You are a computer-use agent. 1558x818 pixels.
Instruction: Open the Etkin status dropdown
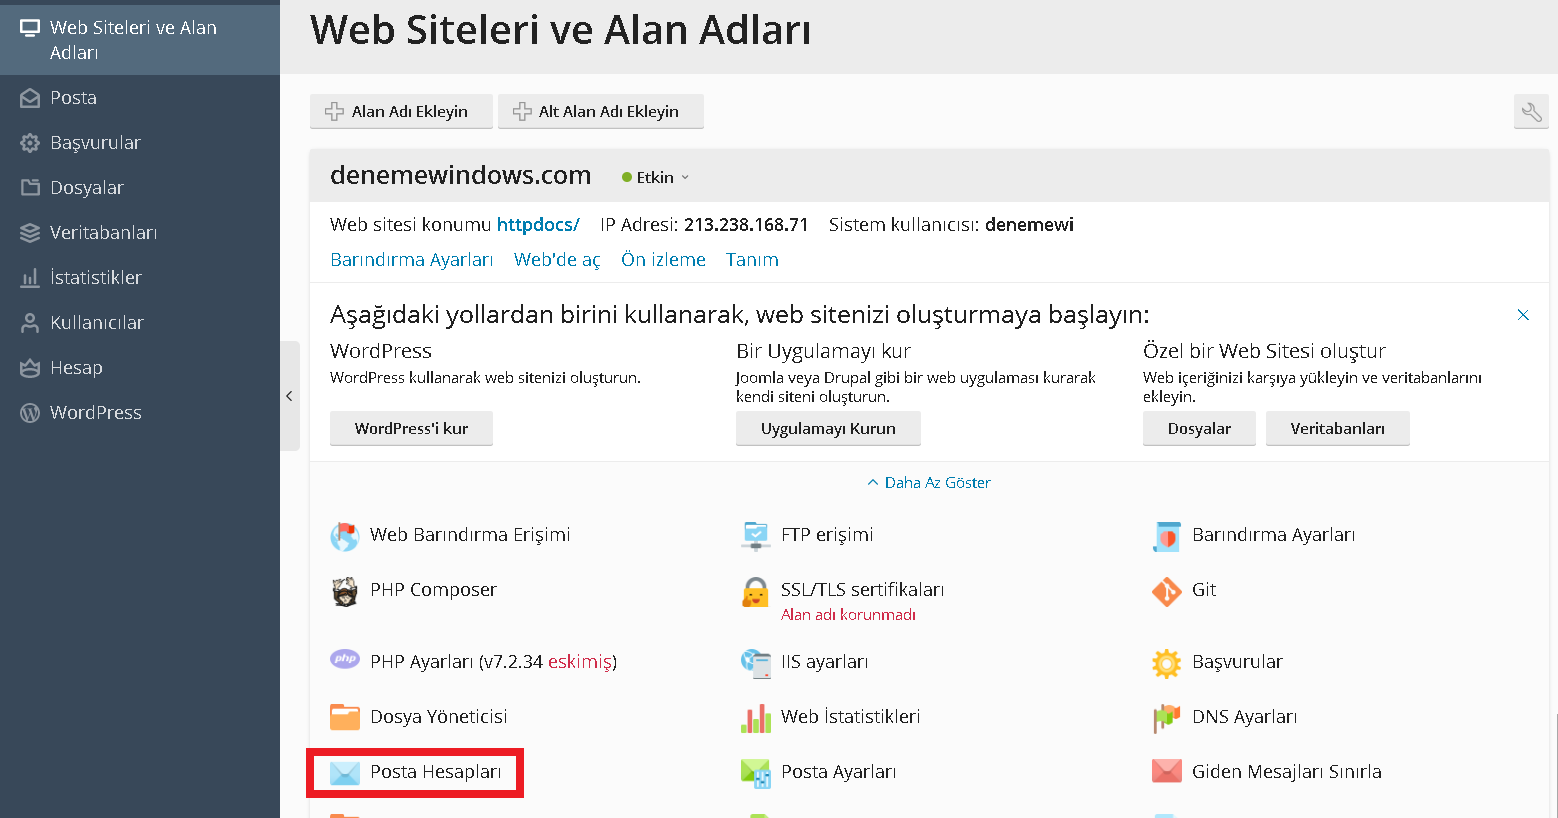[656, 177]
